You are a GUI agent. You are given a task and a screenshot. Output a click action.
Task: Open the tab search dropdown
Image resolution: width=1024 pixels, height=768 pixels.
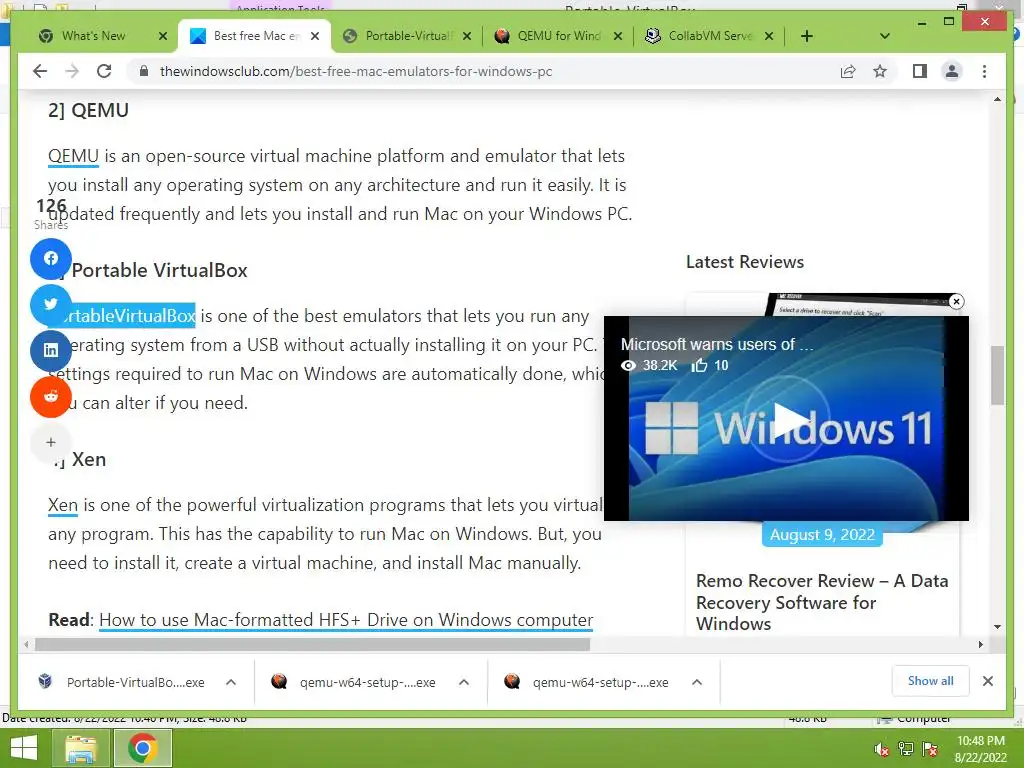coord(885,36)
